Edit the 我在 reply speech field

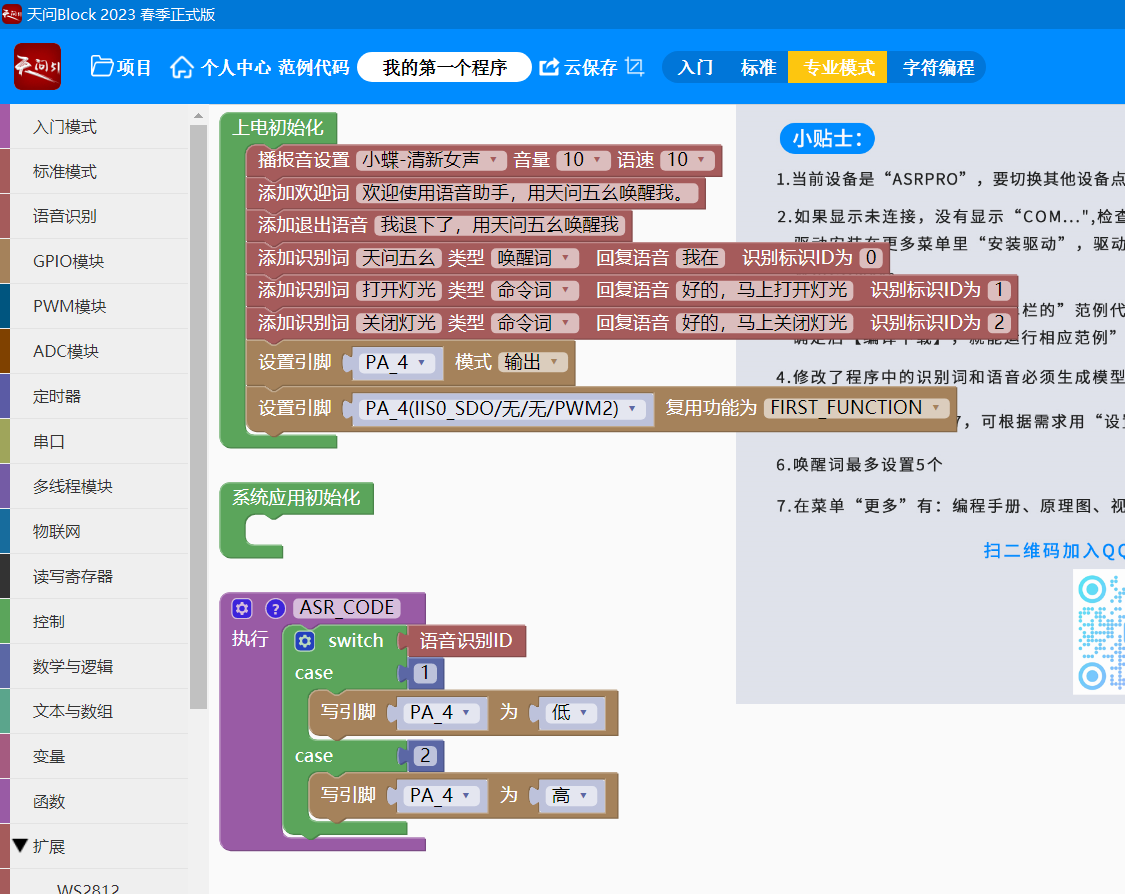(x=700, y=258)
